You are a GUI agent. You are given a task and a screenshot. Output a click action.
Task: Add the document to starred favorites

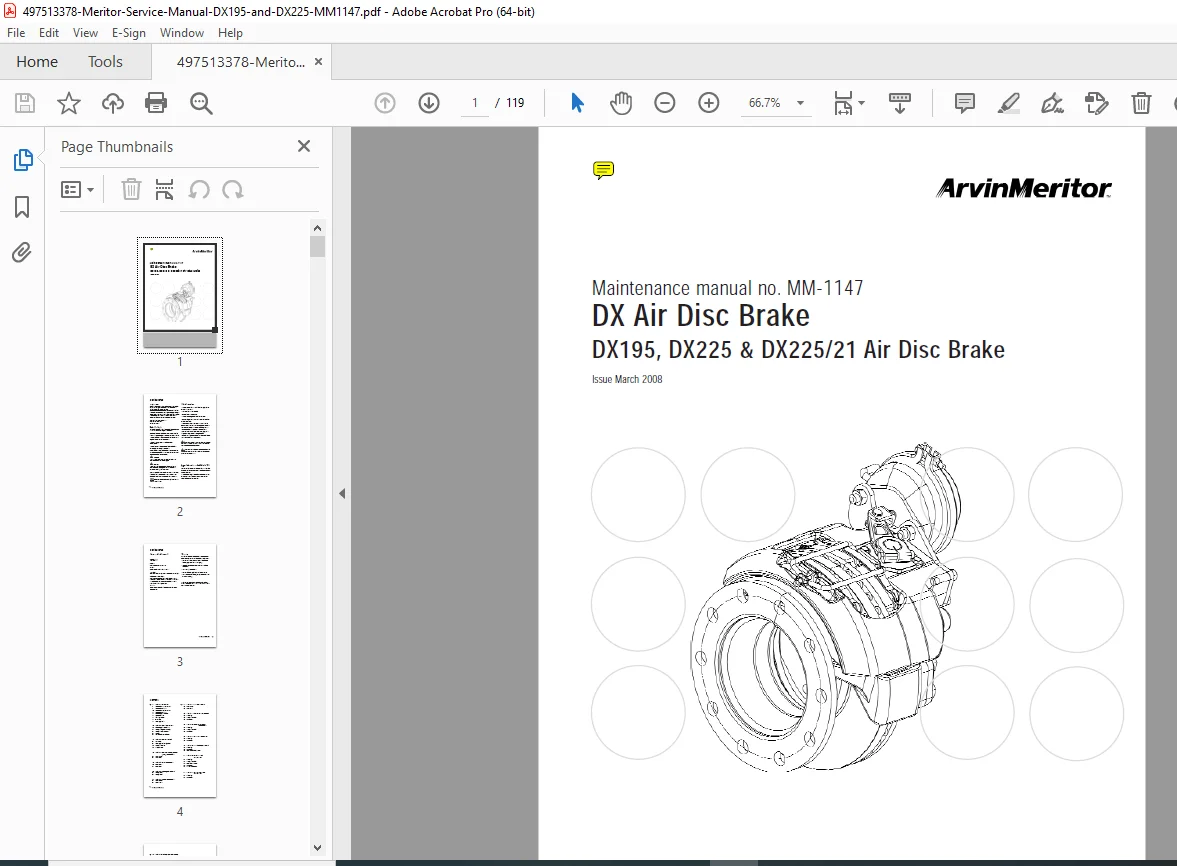click(x=68, y=103)
